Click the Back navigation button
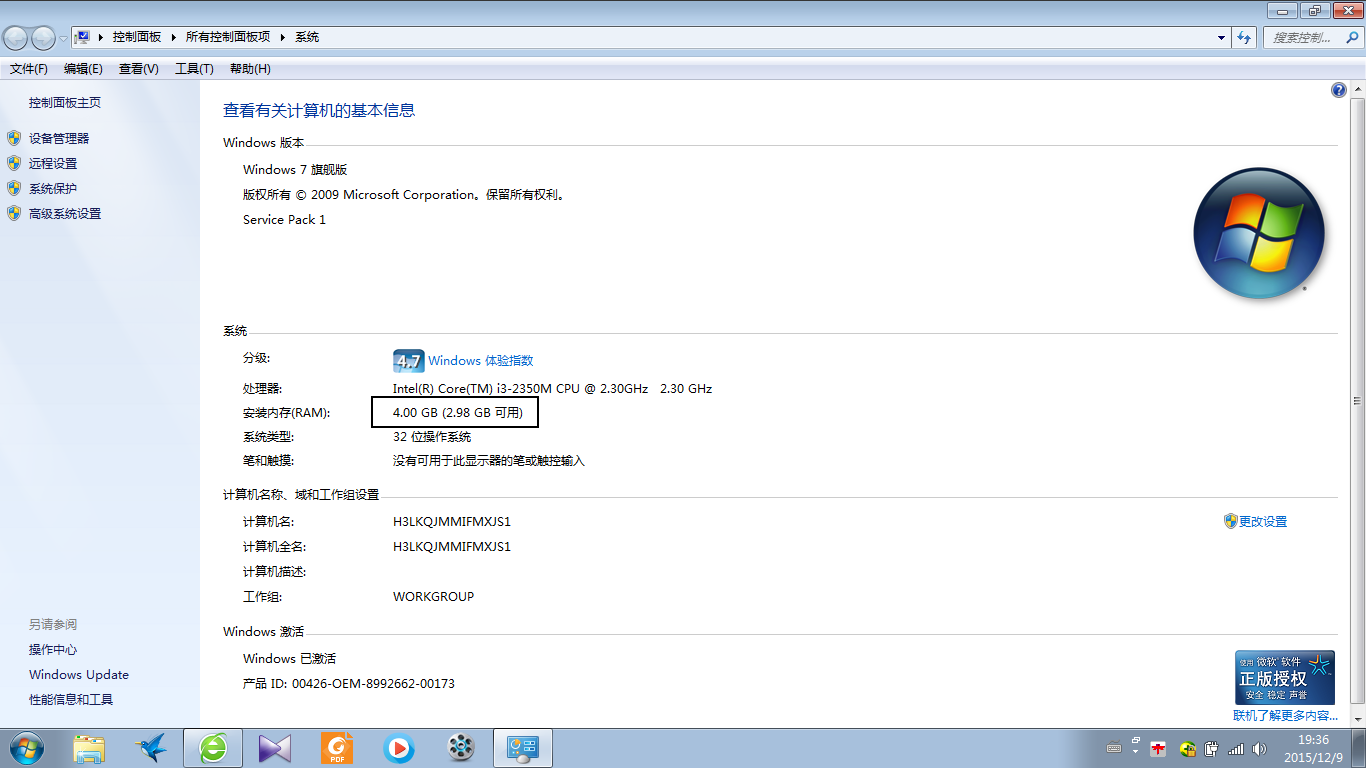This screenshot has height=768, width=1366. [x=16, y=38]
